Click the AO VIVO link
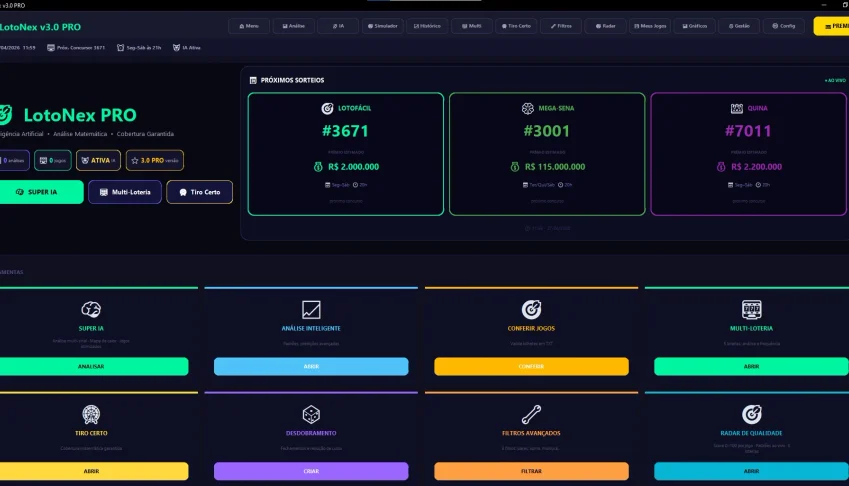 [835, 80]
